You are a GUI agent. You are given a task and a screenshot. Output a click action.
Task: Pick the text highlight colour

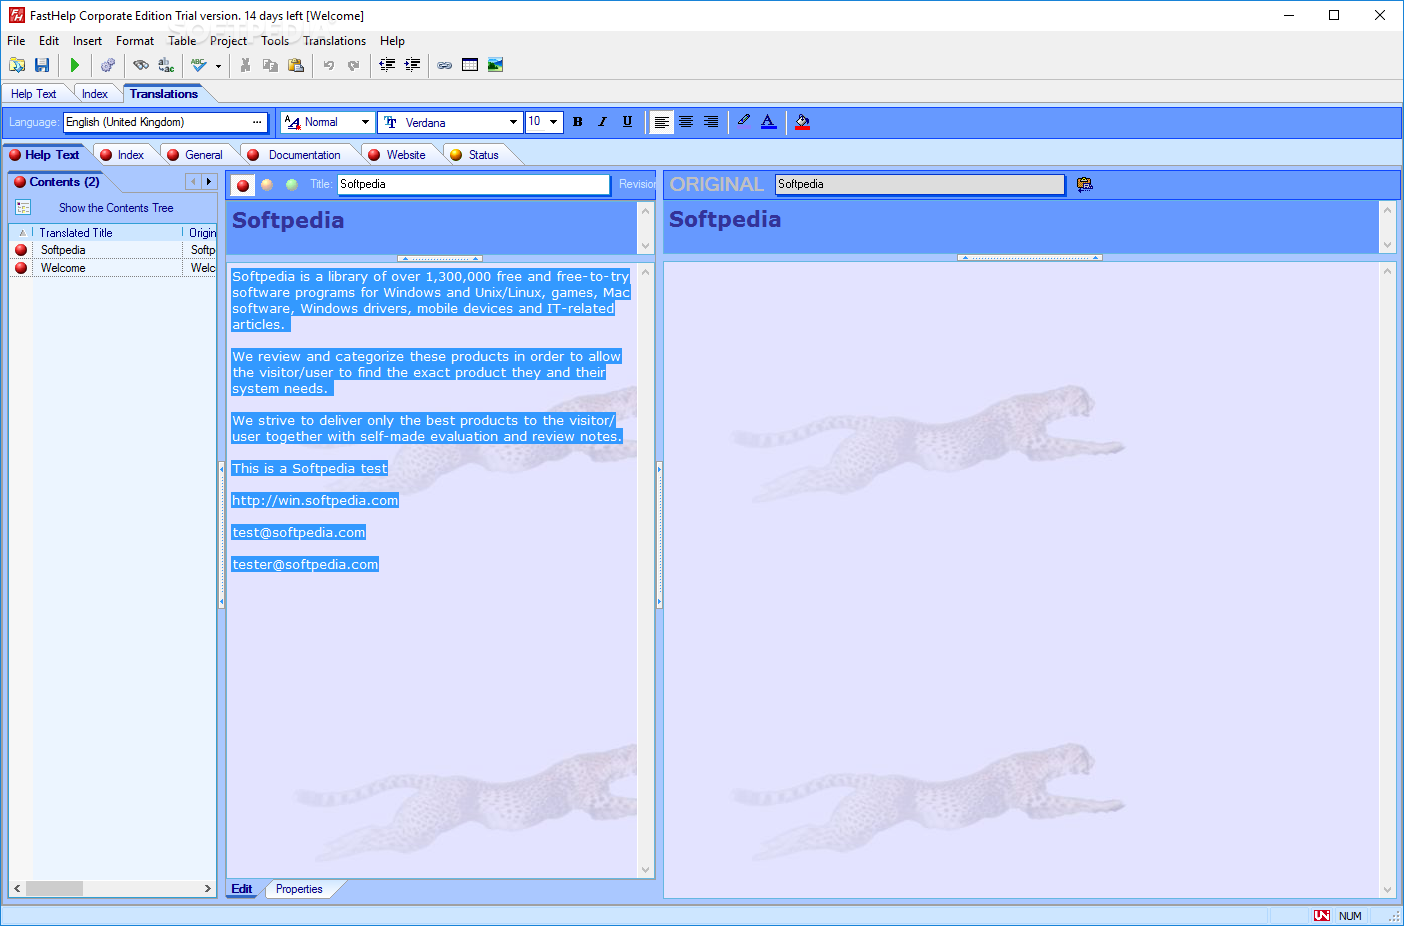click(743, 122)
